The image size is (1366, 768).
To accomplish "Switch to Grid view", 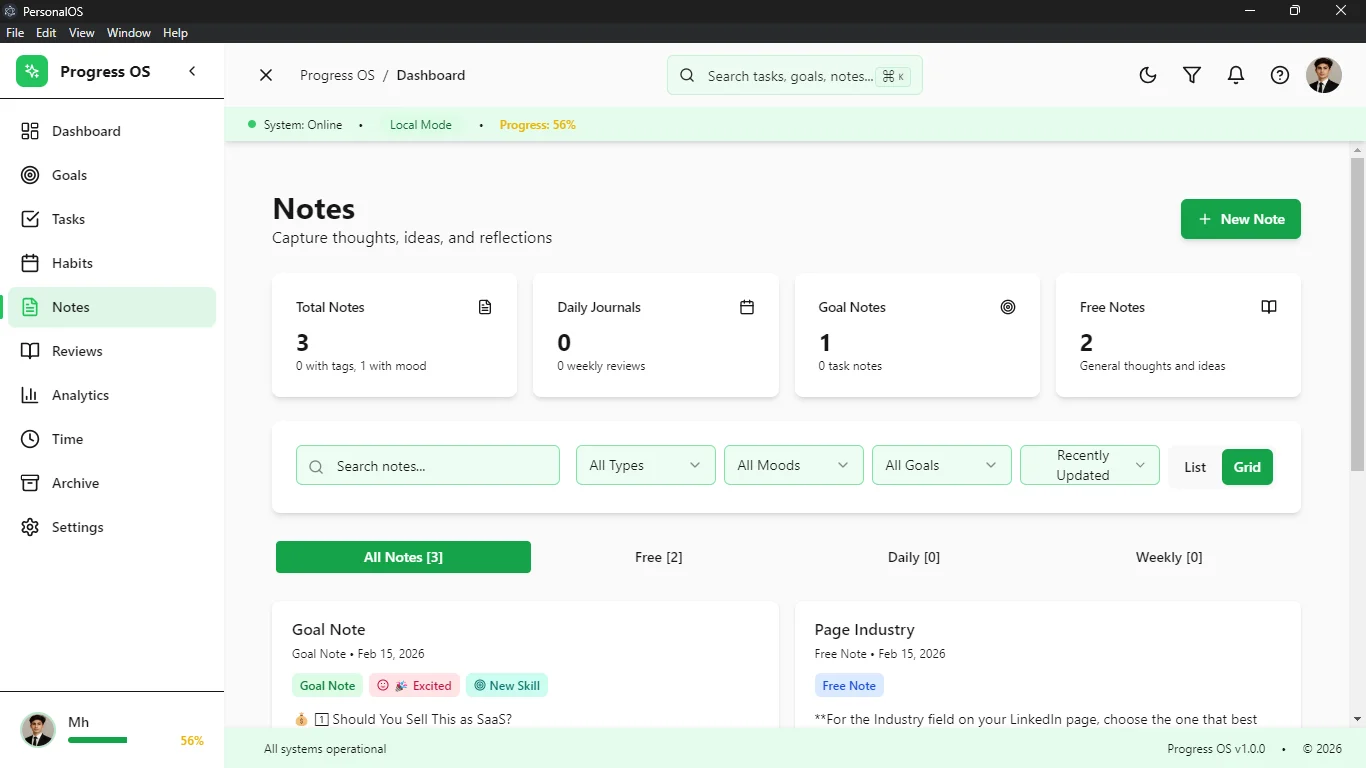I will click(1247, 467).
